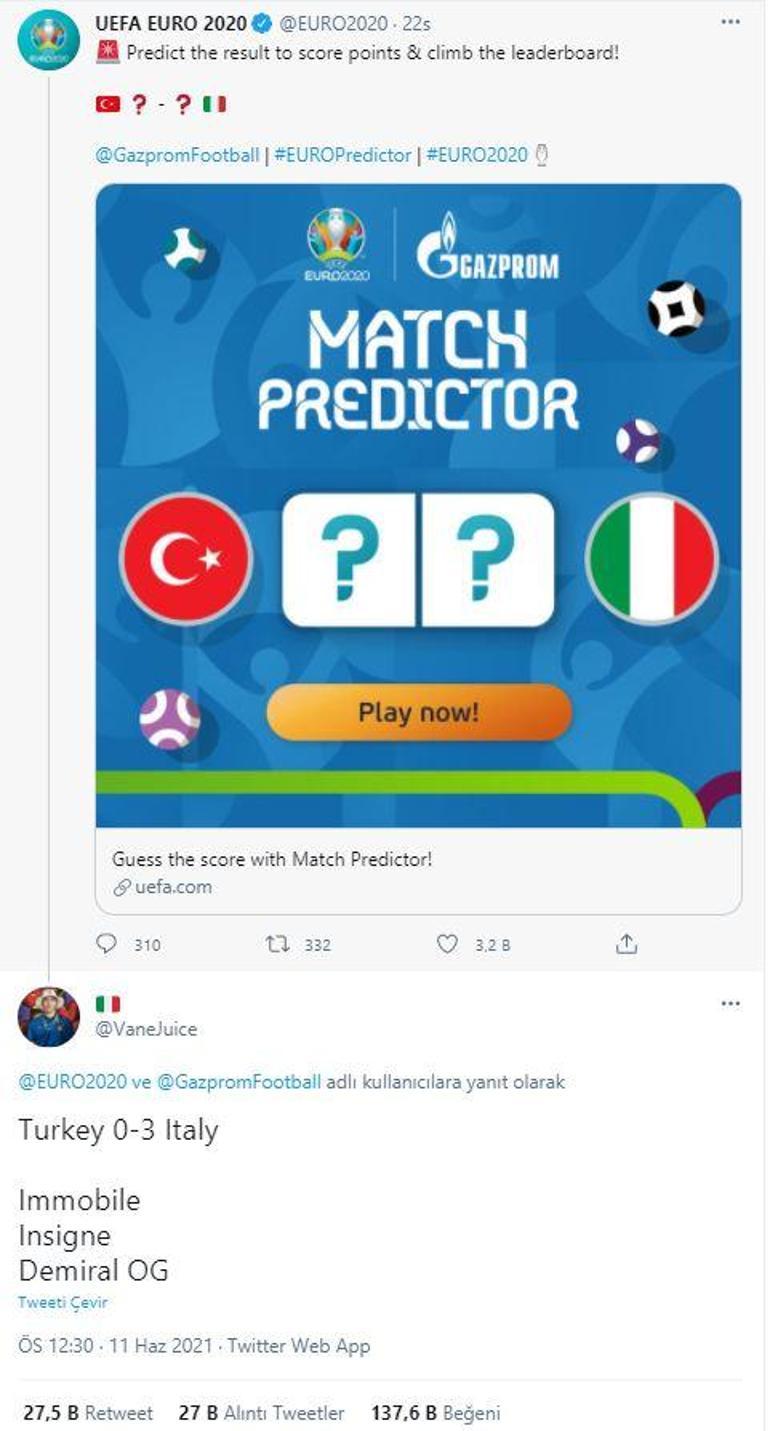This screenshot has width=770, height=1431.
Task: Click Tweeti Çevir to translate tweet
Action: click(62, 1303)
